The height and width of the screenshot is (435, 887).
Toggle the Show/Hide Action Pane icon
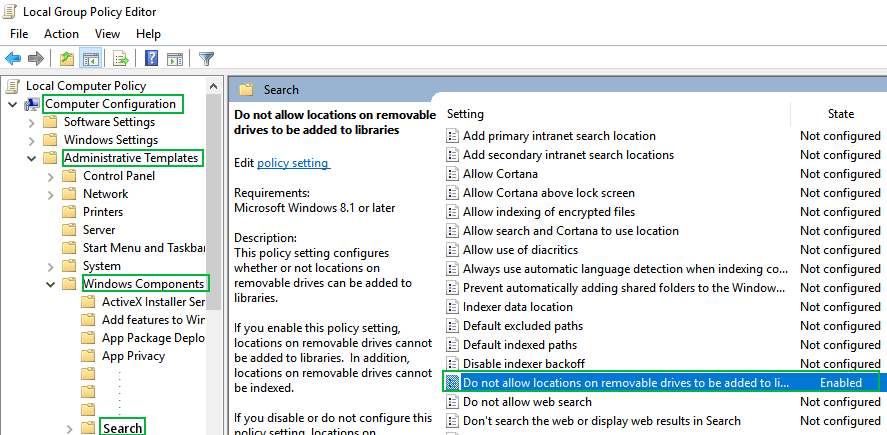click(x=175, y=59)
